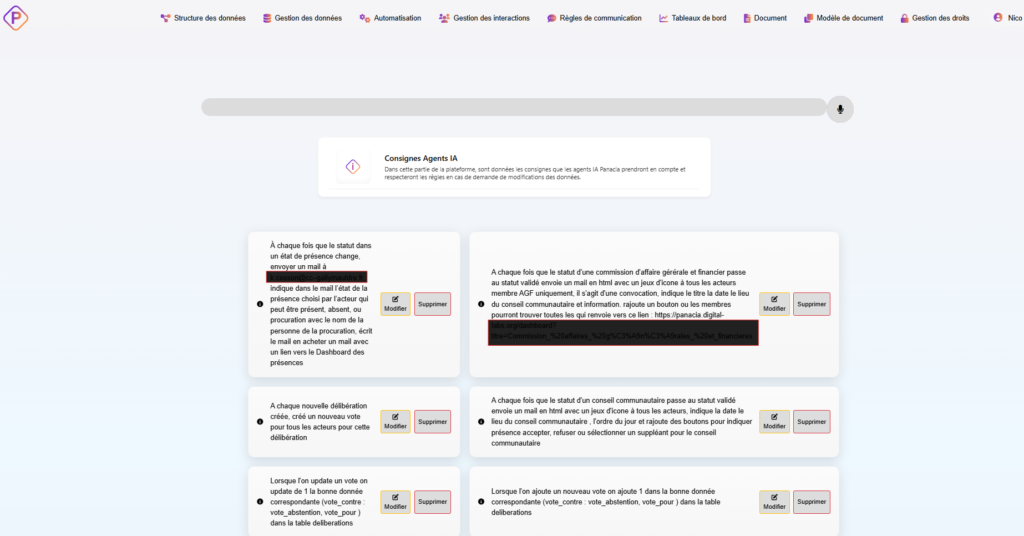
Task: Click the user avatar icon next to Nico
Action: pos(998,18)
